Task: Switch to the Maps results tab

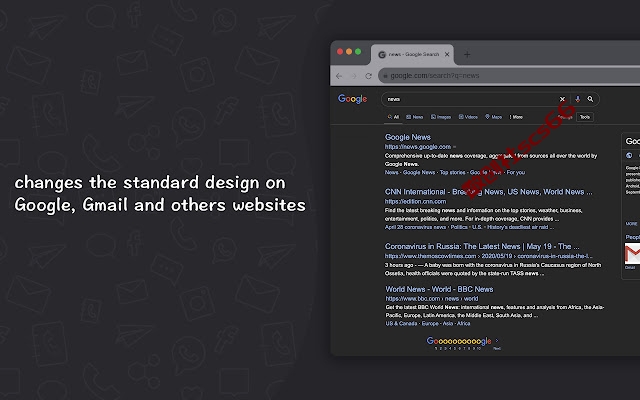Action: point(493,117)
